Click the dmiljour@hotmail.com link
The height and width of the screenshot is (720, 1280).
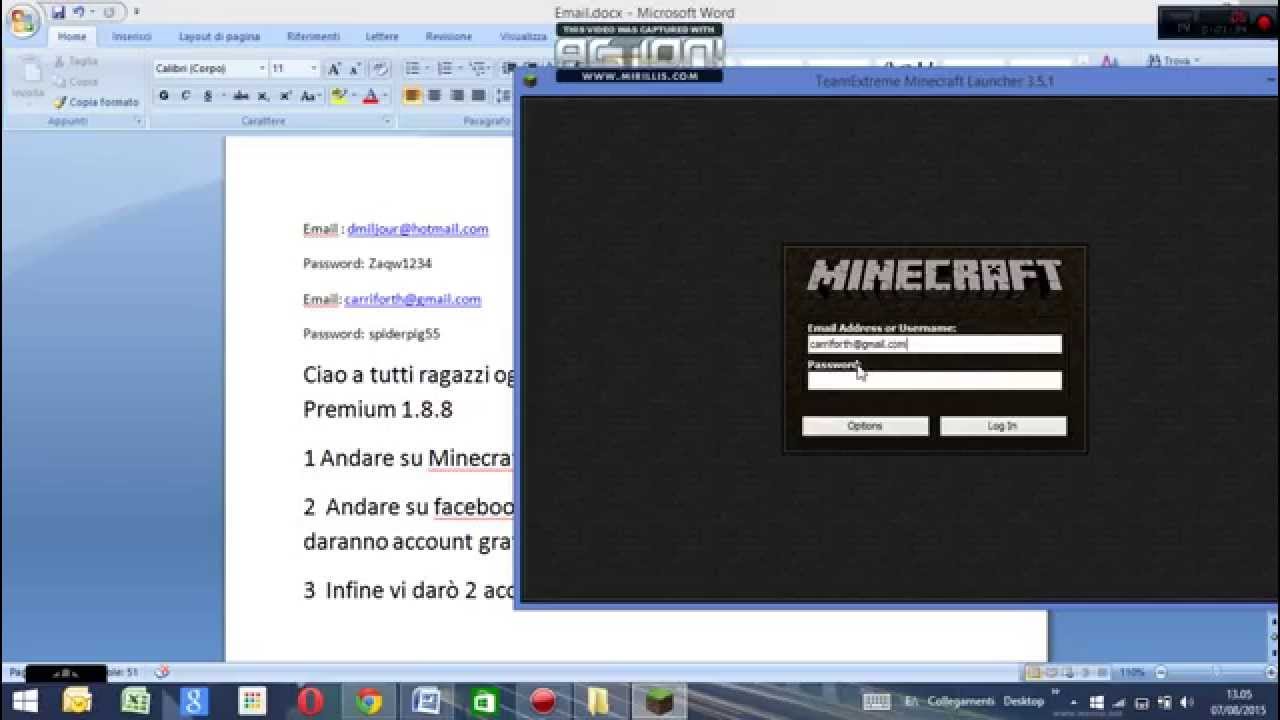click(417, 229)
